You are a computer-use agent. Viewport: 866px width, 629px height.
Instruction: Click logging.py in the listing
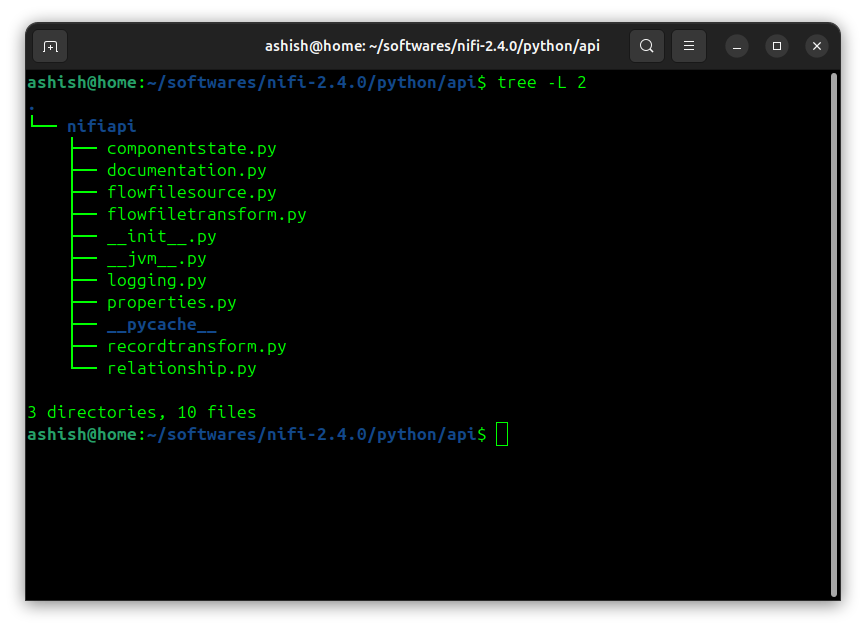pos(156,280)
